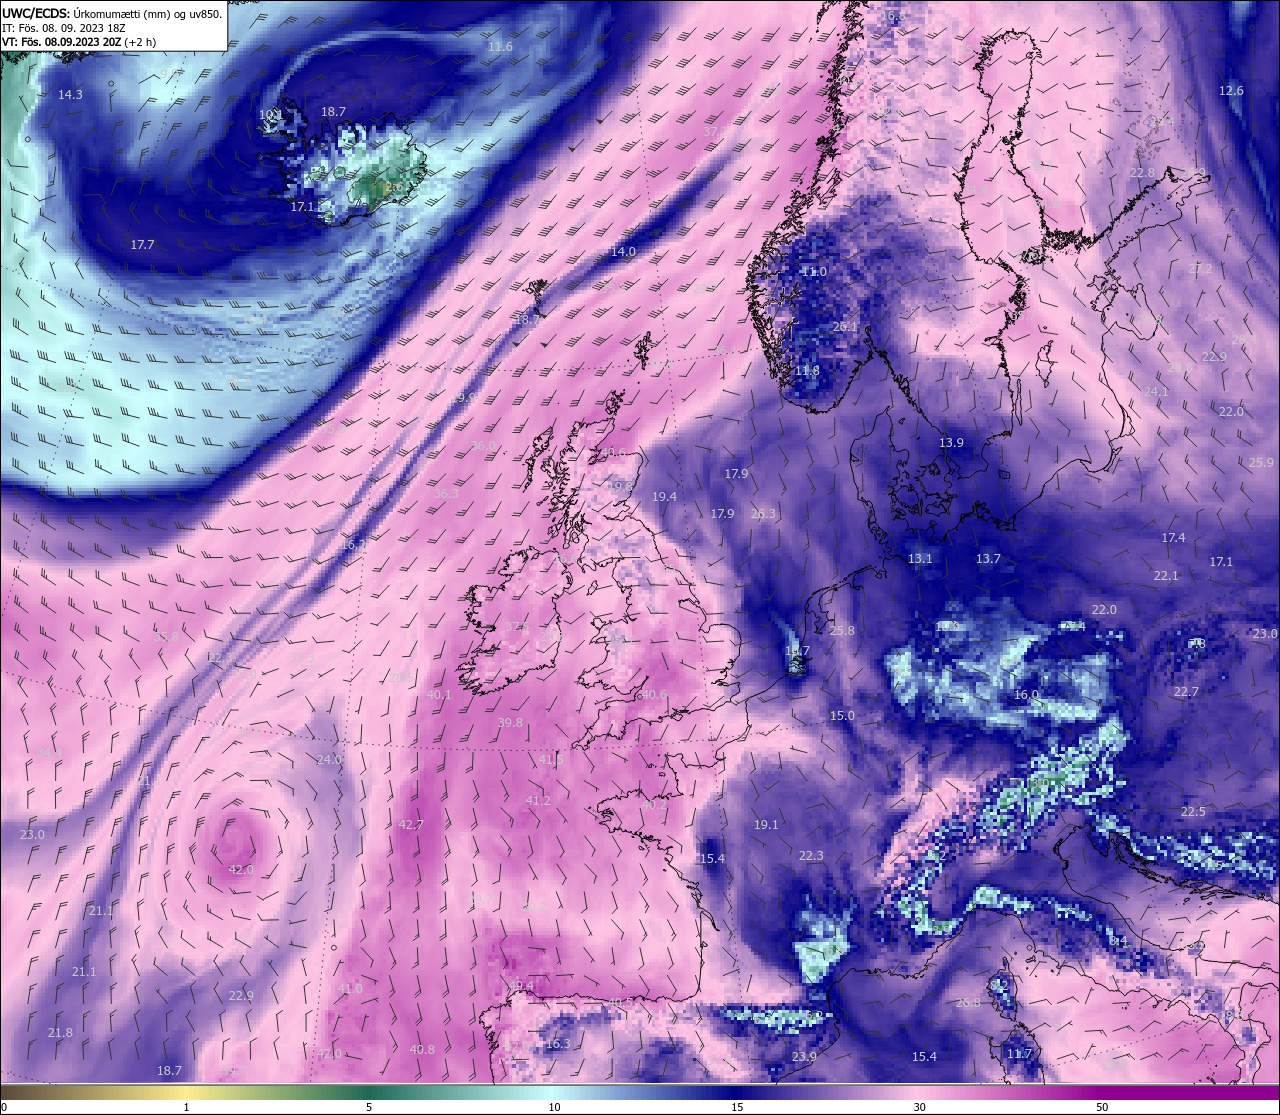Click the map value 25.8
Image resolution: width=1280 pixels, height=1115 pixels.
tap(842, 631)
